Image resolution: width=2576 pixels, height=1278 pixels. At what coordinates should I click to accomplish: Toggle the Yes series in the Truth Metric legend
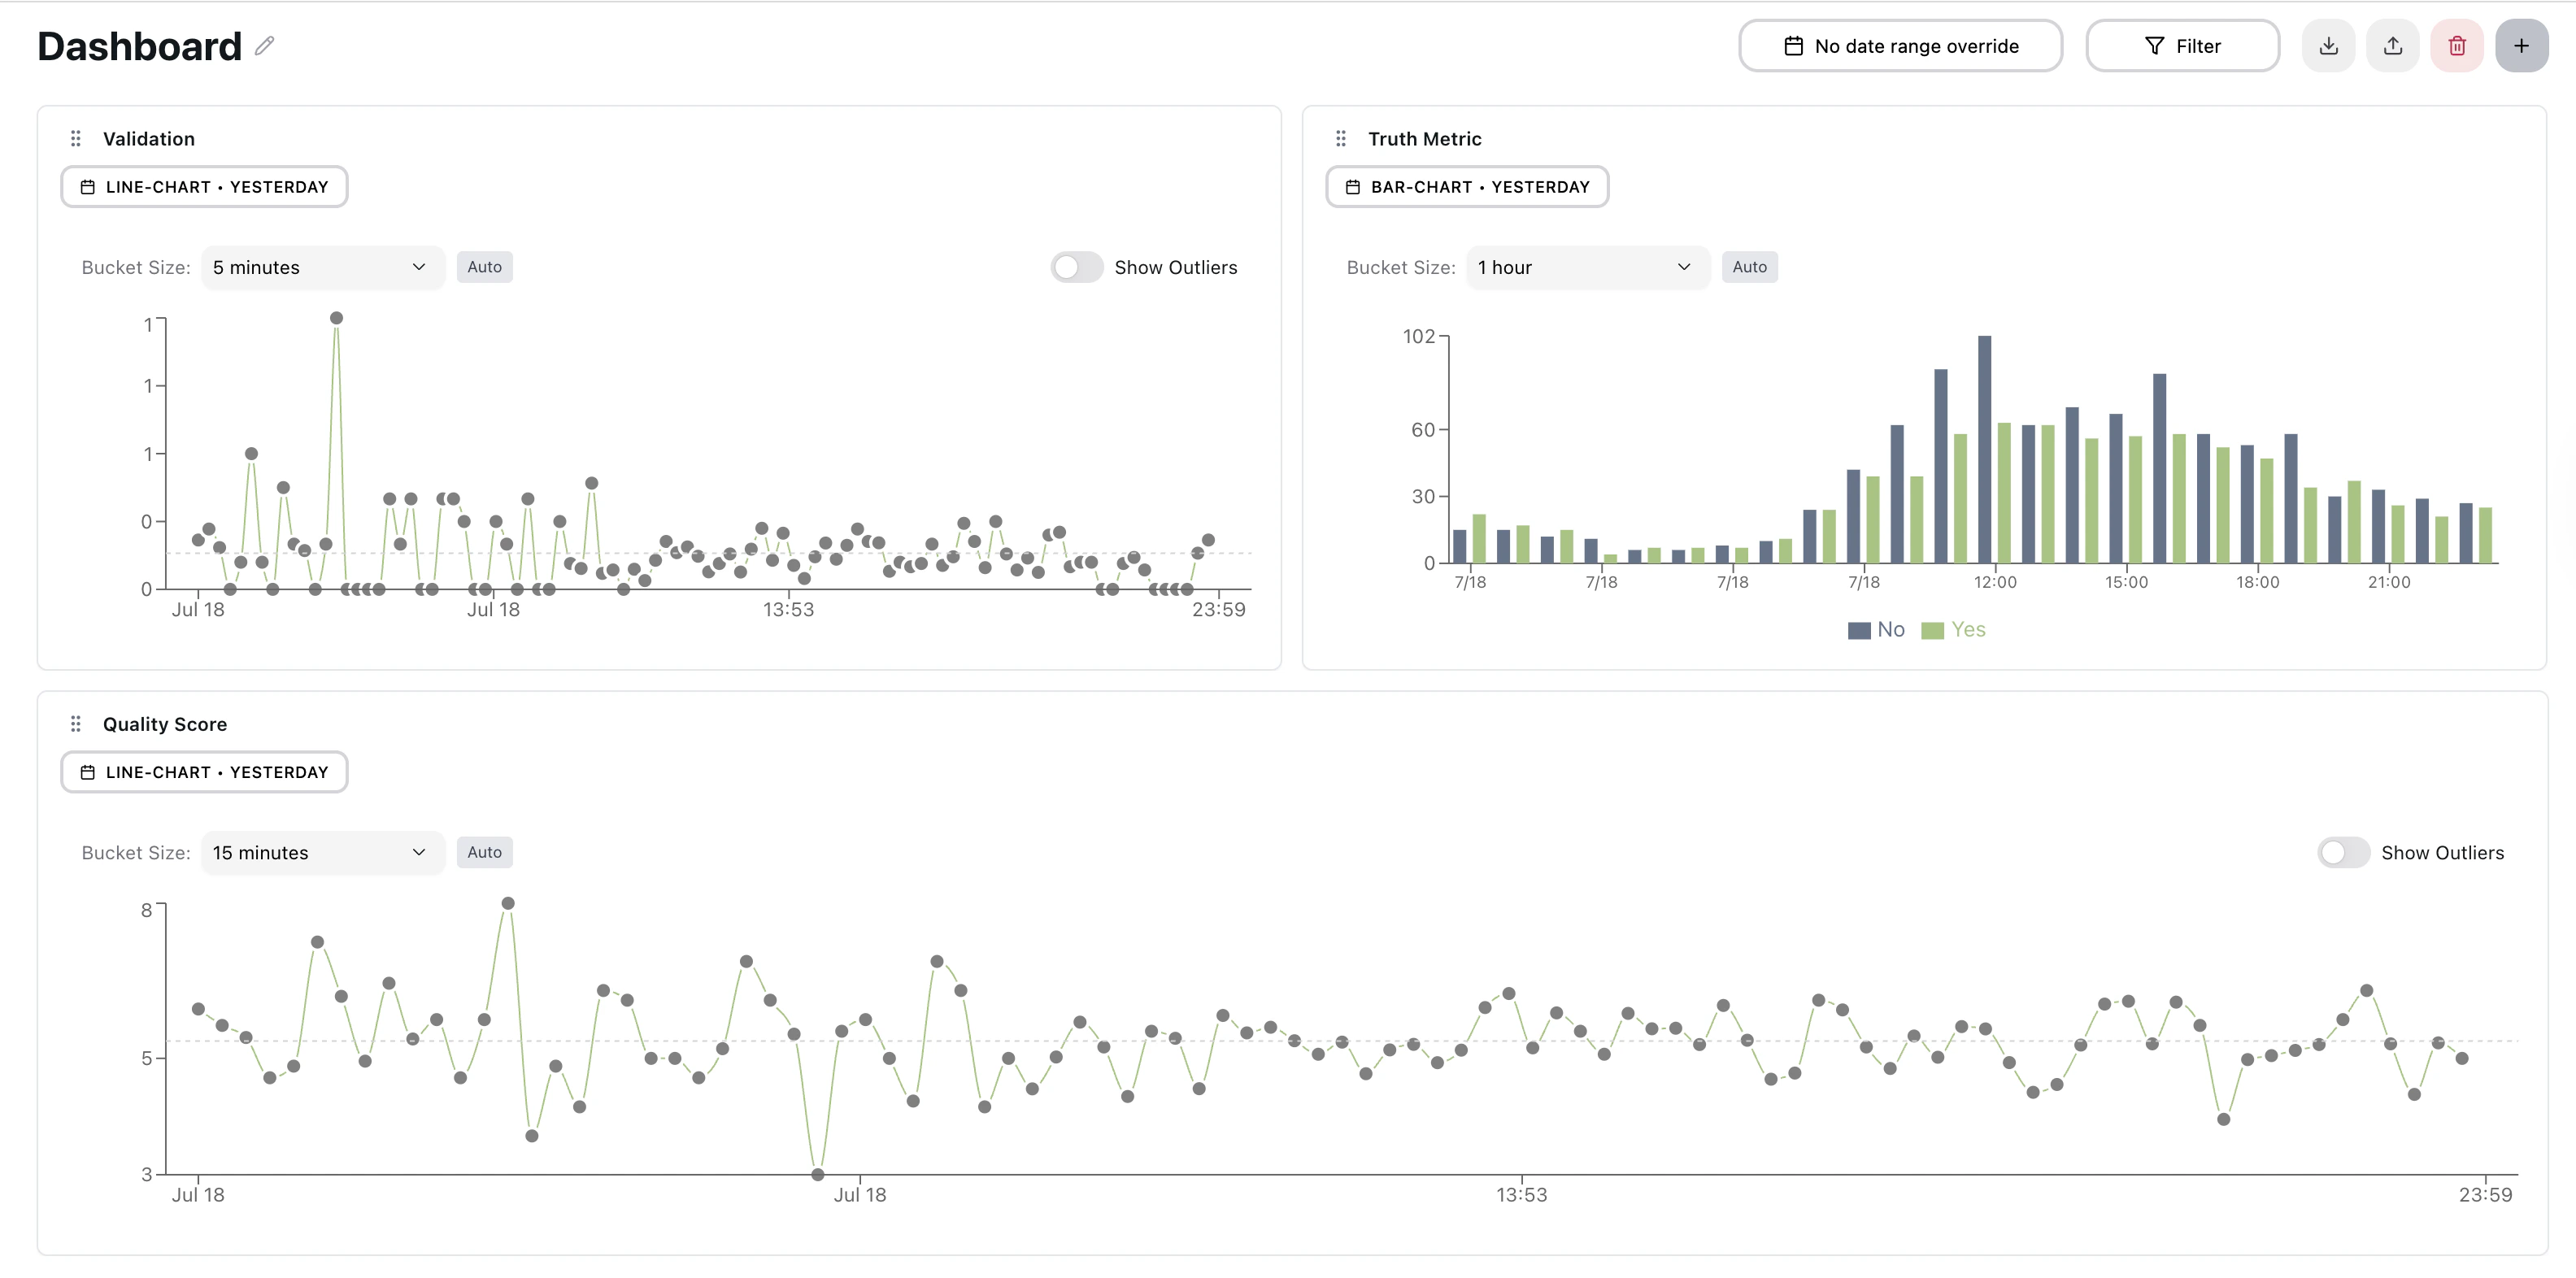(1952, 629)
